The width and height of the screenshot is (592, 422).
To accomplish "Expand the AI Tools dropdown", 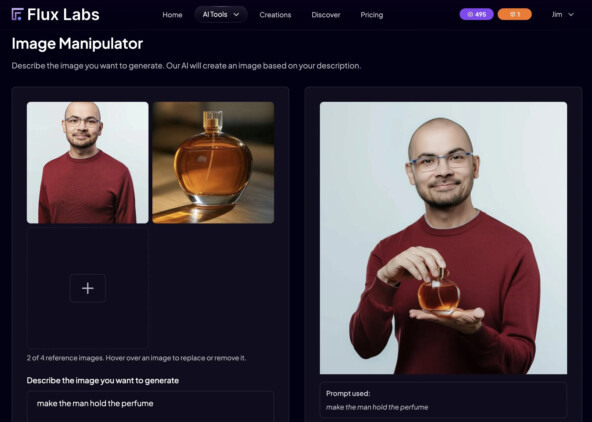I will 221,14.
